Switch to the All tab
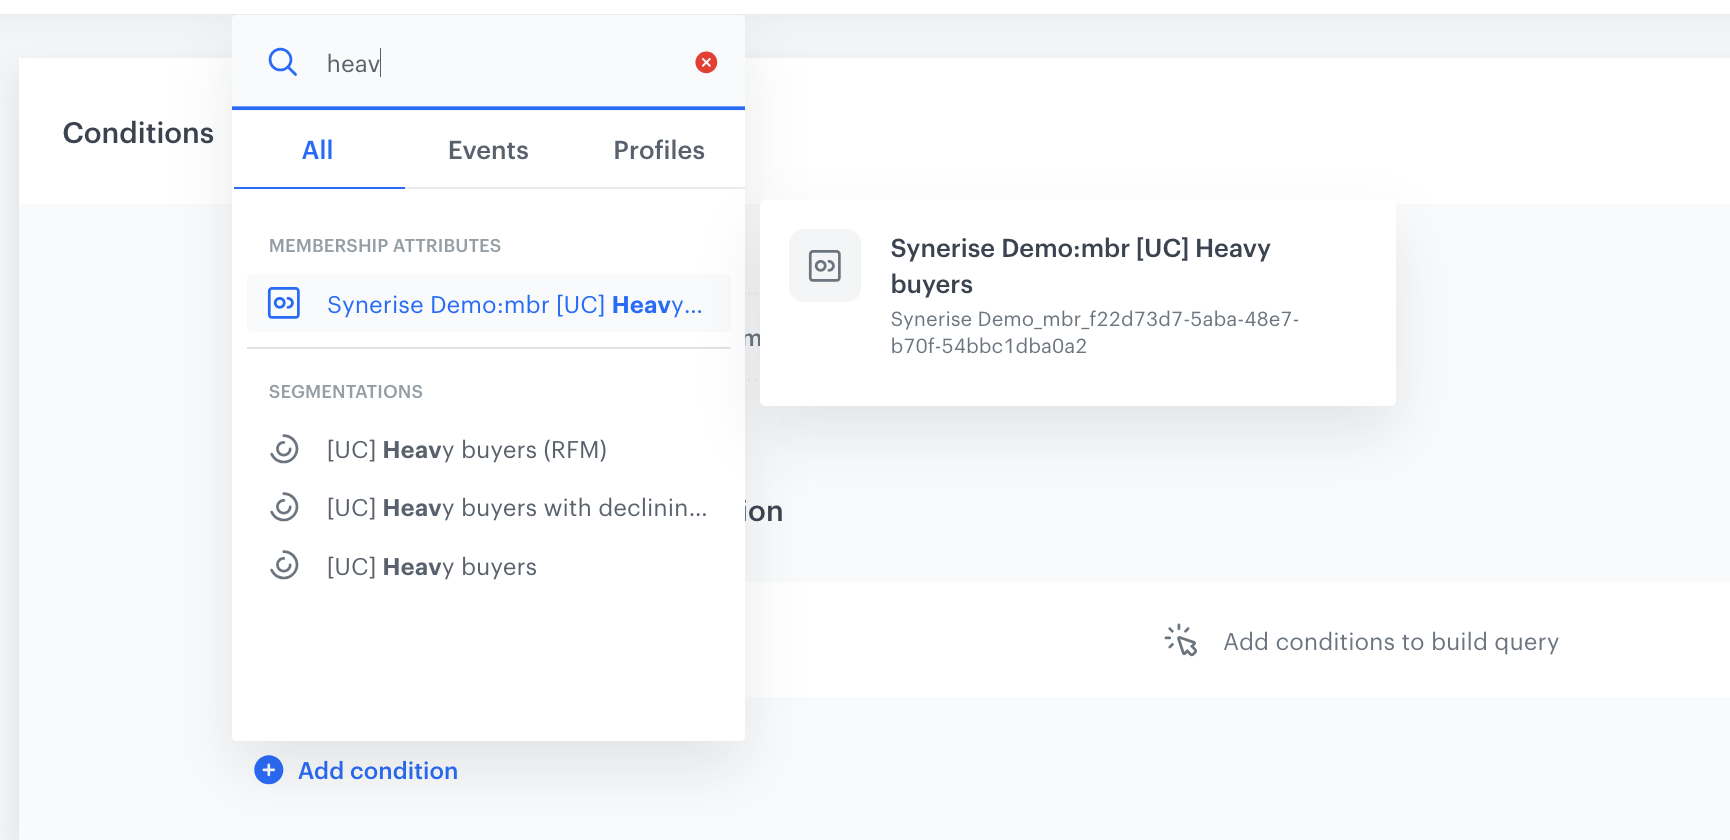This screenshot has height=840, width=1730. (x=317, y=150)
